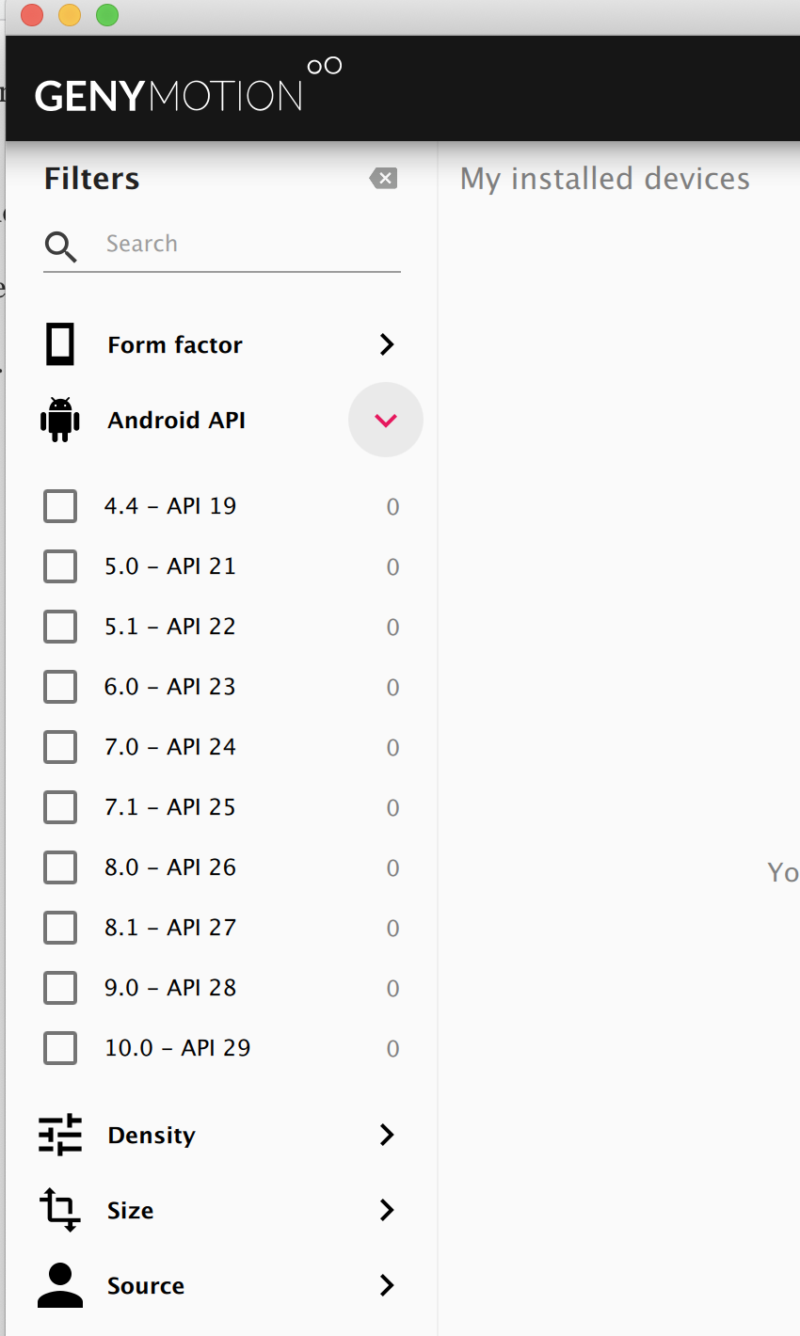Click the Source person icon
The width and height of the screenshot is (800, 1336).
click(x=60, y=1285)
